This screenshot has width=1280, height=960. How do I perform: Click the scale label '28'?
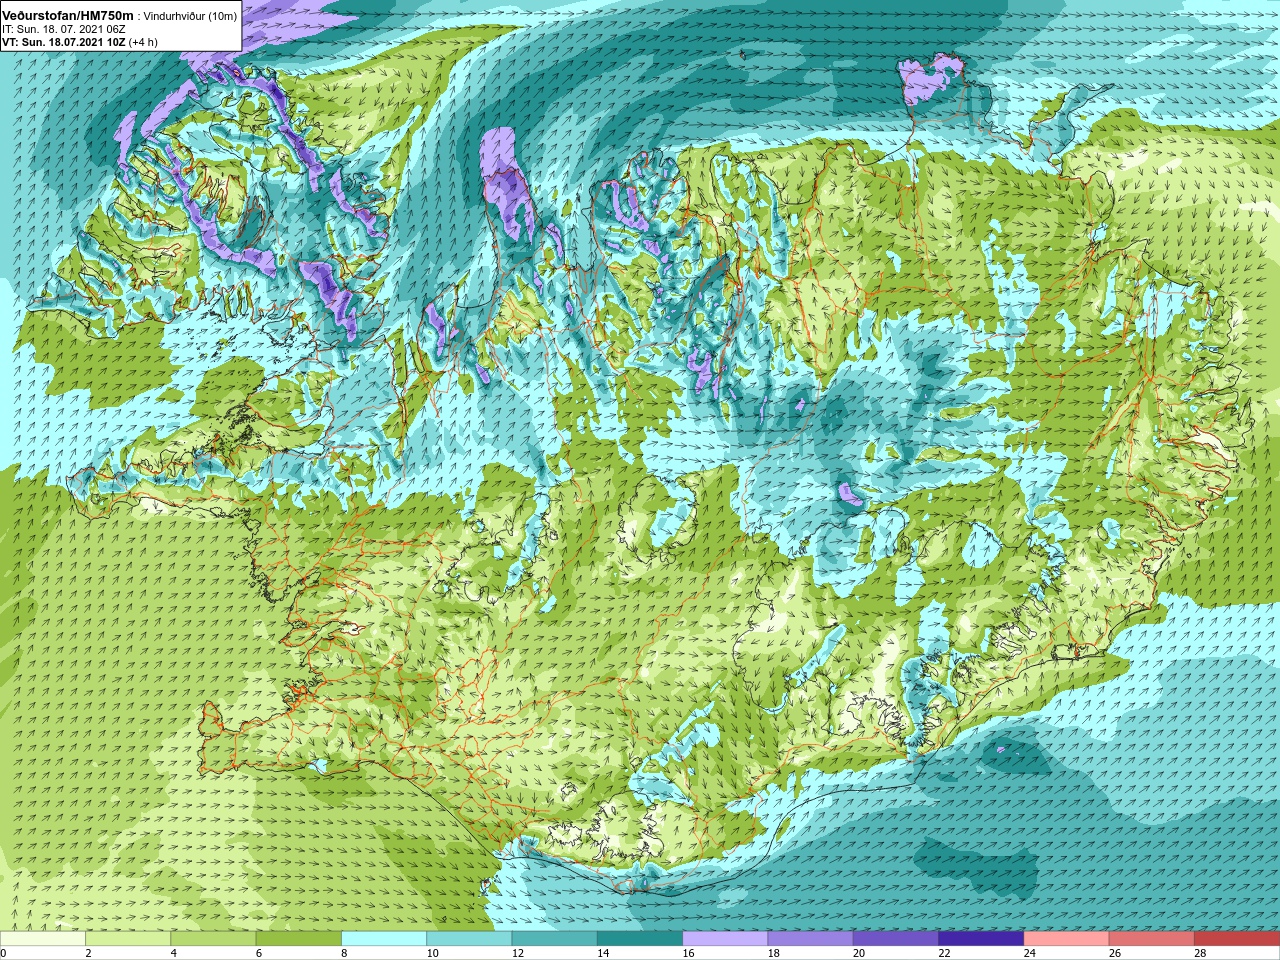coord(1200,953)
